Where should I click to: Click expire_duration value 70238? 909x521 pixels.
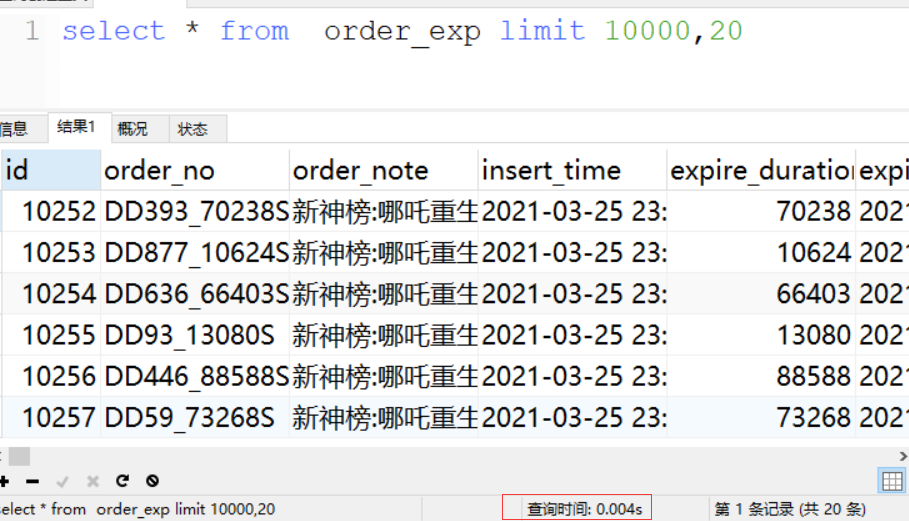coord(761,212)
